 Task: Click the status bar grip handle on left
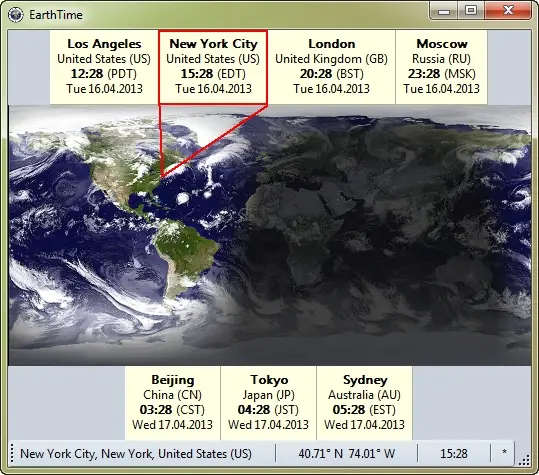(x=12, y=453)
